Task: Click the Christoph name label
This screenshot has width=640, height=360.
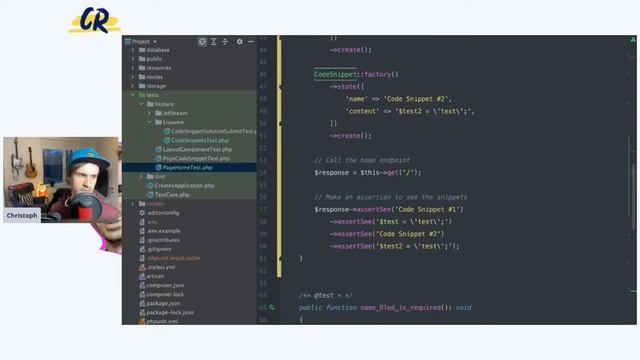Action: [22, 216]
